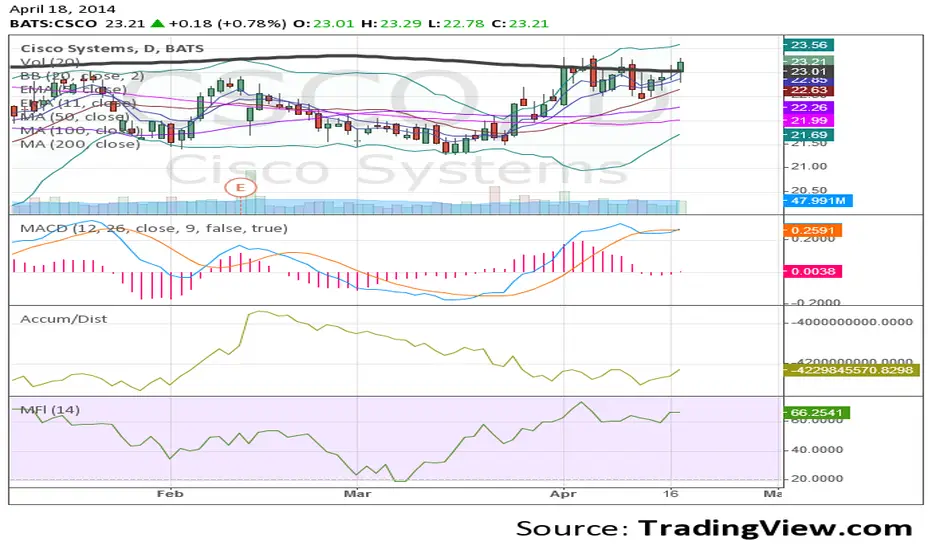Click the 0.0038 histogram value label
Screen dimensions: 932x550
[813, 271]
